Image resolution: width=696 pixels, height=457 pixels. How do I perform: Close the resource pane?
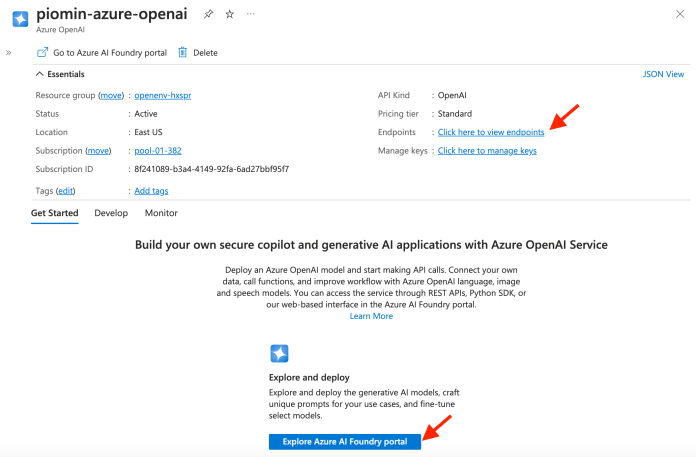(x=680, y=14)
